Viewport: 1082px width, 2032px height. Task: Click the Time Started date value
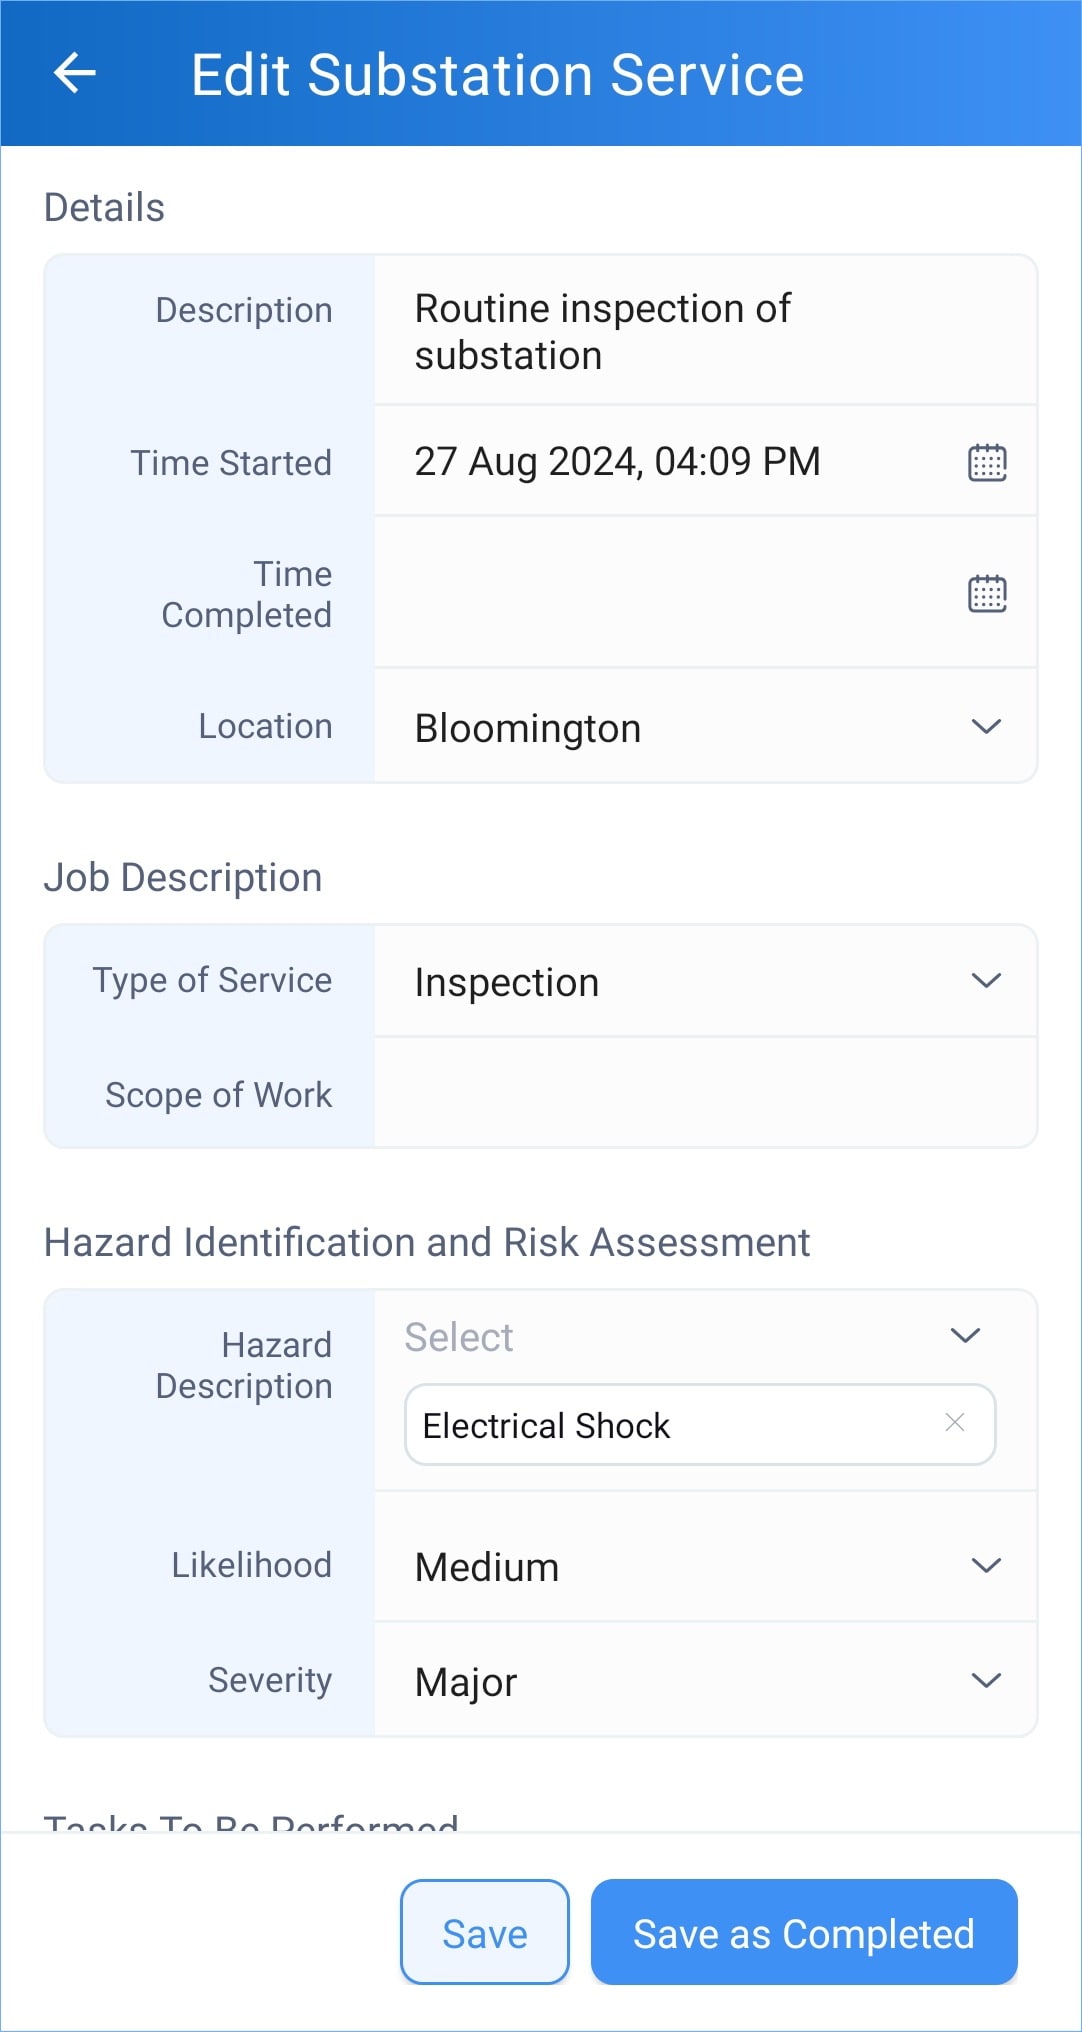617,462
